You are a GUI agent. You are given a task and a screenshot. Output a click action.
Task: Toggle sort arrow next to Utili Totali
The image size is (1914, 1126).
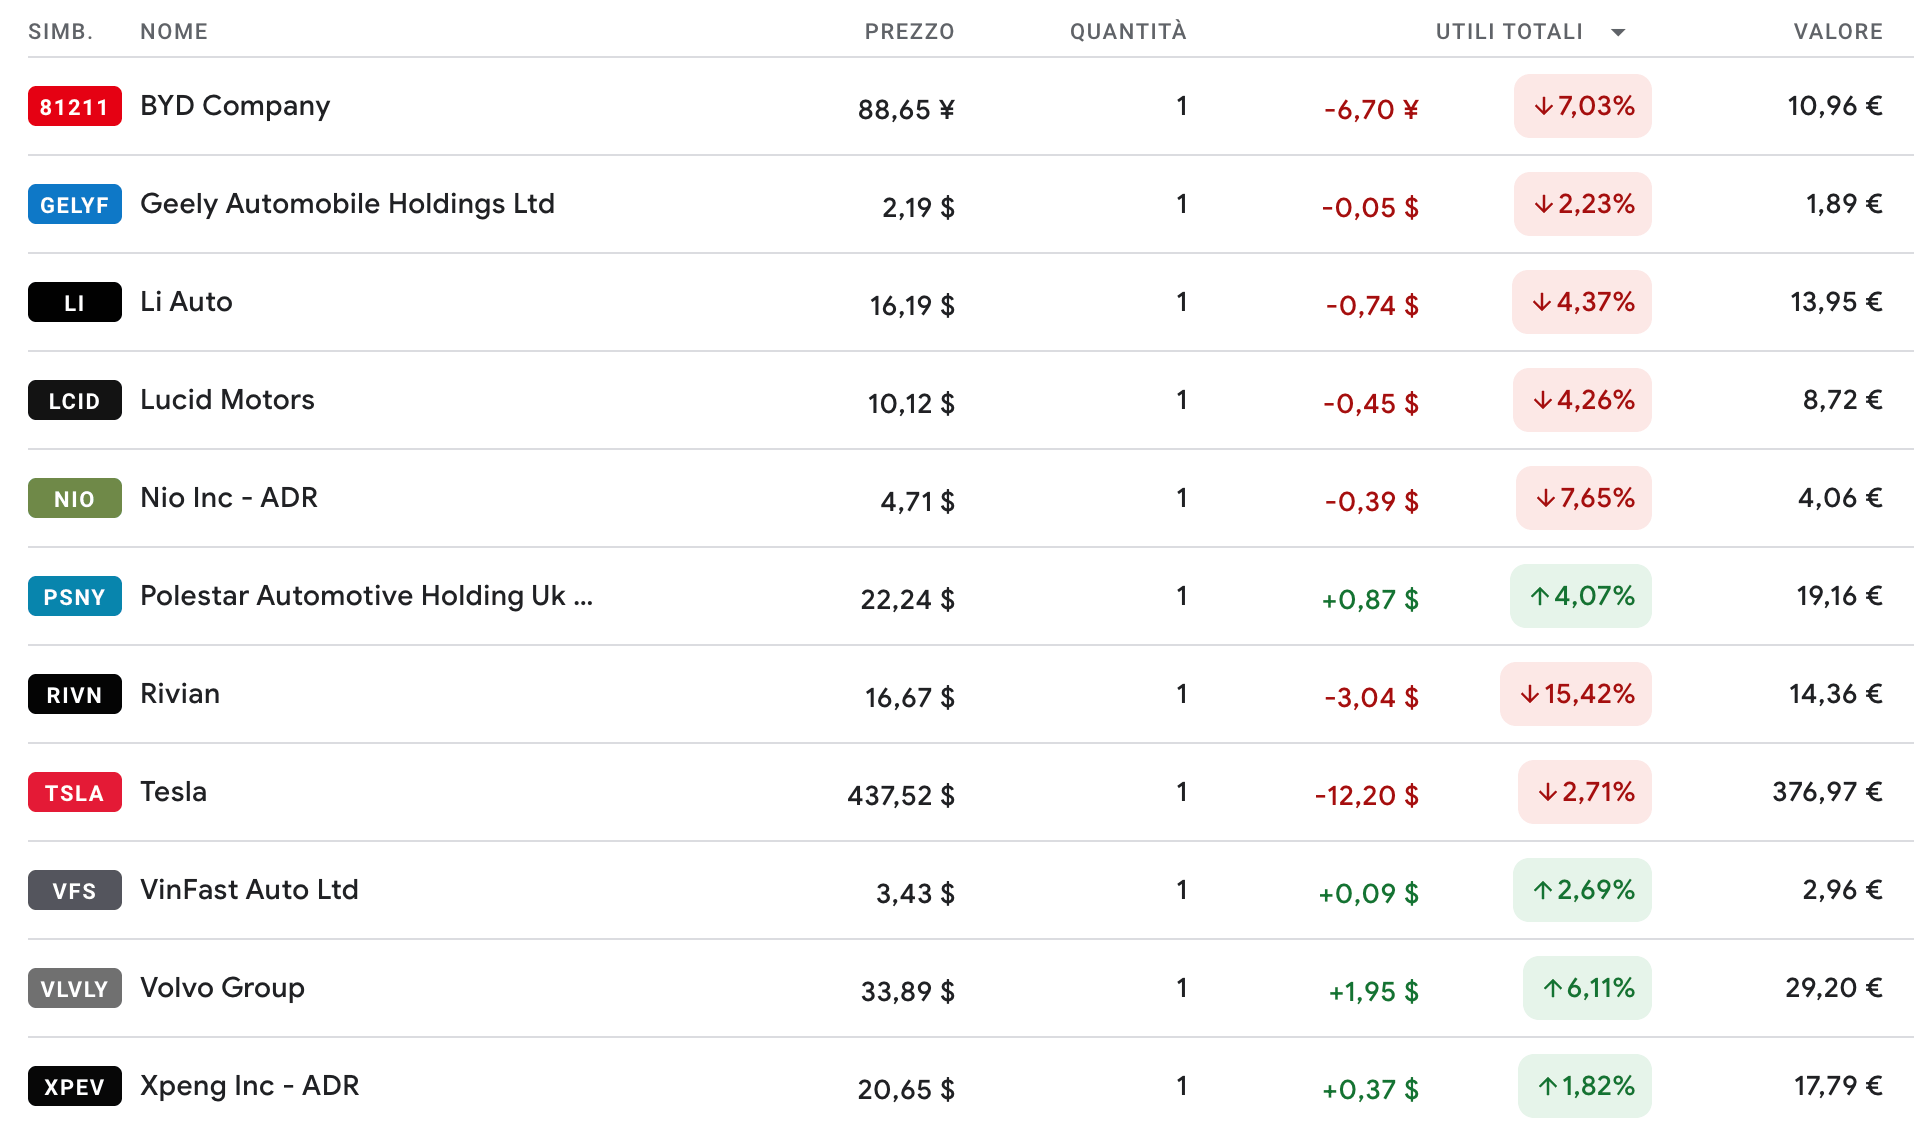1618,32
